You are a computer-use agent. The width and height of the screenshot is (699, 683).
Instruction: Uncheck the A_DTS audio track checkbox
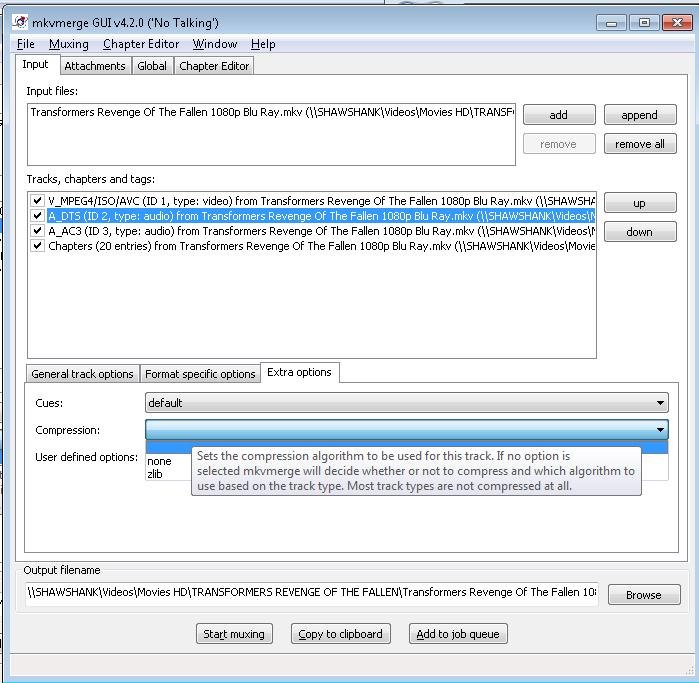(37, 216)
